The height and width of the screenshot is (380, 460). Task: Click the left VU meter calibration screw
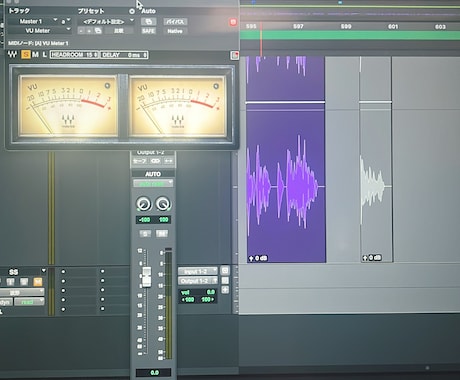click(107, 86)
